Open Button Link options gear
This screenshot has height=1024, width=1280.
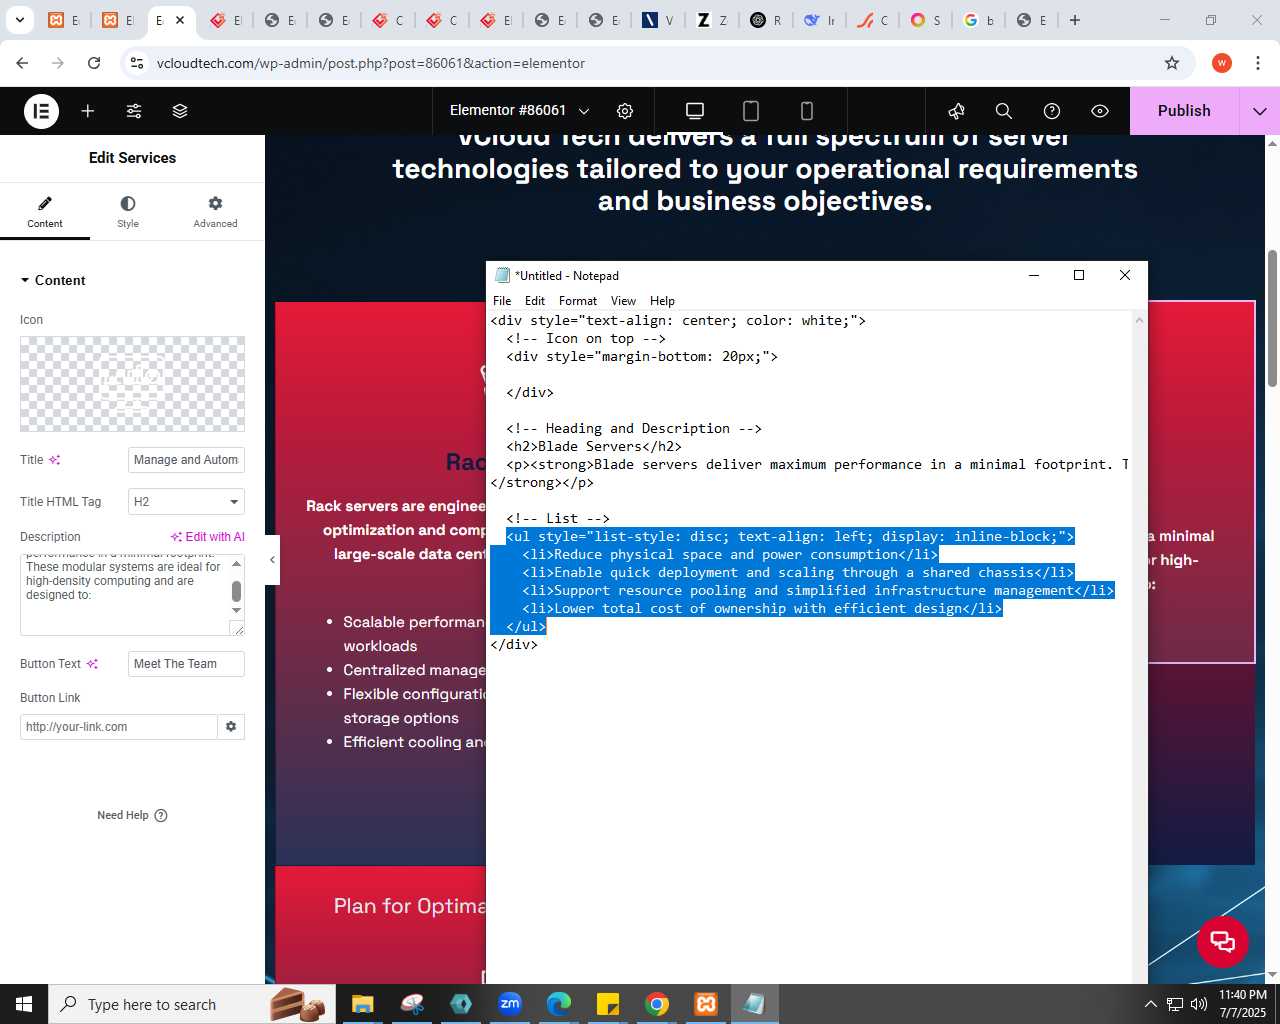pos(231,727)
